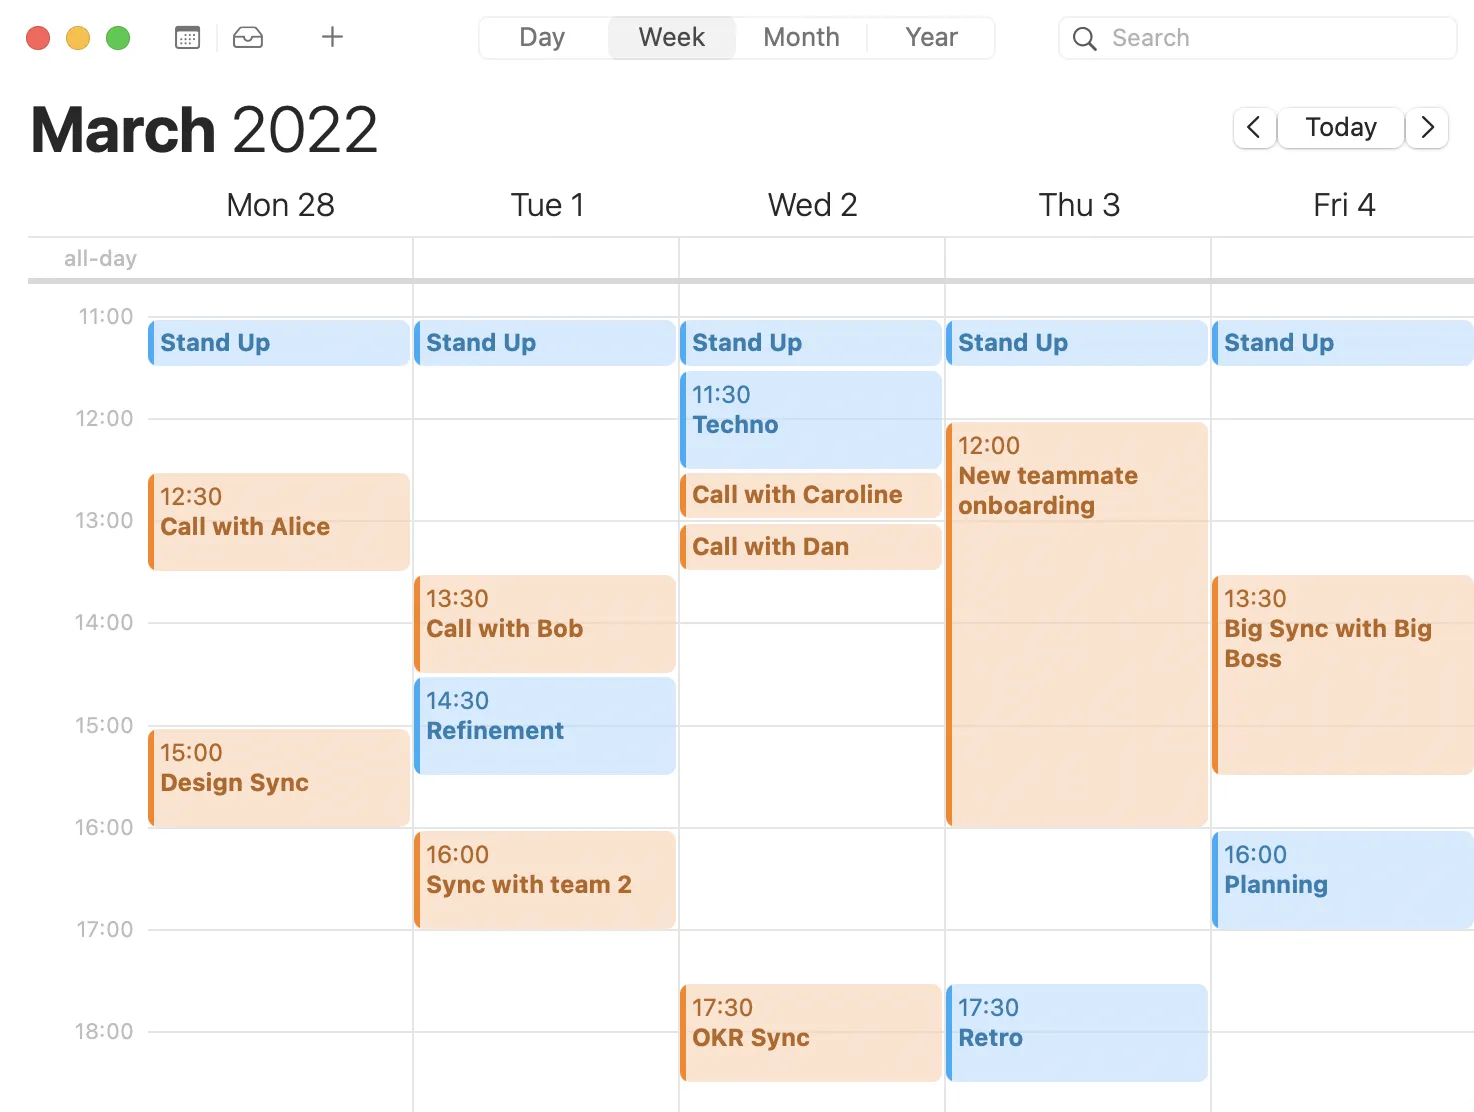The image size is (1474, 1112).
Task: Switch to the Year view tab
Action: (930, 37)
